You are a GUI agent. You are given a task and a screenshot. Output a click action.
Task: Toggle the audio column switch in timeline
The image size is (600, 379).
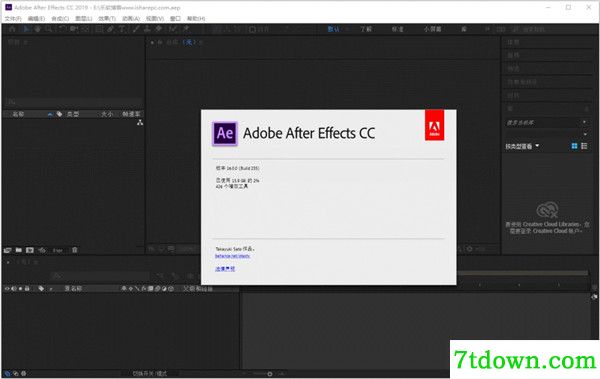(x=14, y=288)
